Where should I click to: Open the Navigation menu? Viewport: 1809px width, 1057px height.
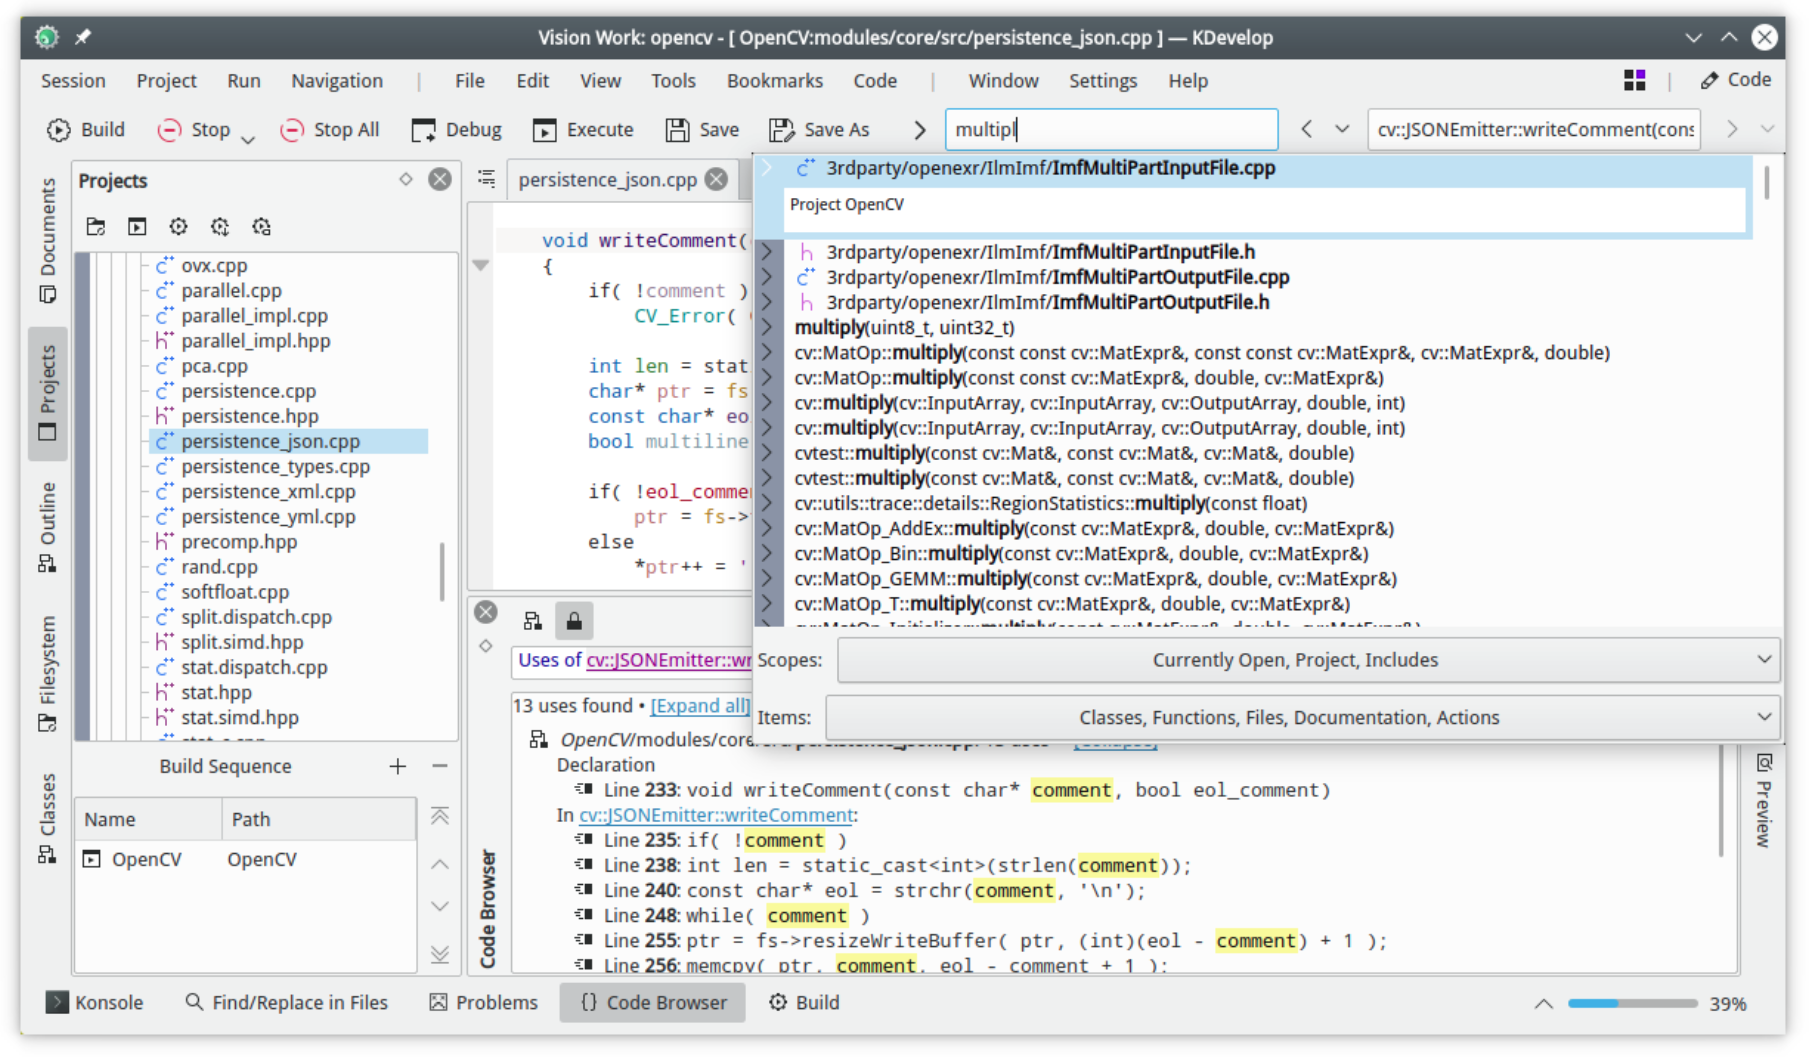[x=337, y=81]
